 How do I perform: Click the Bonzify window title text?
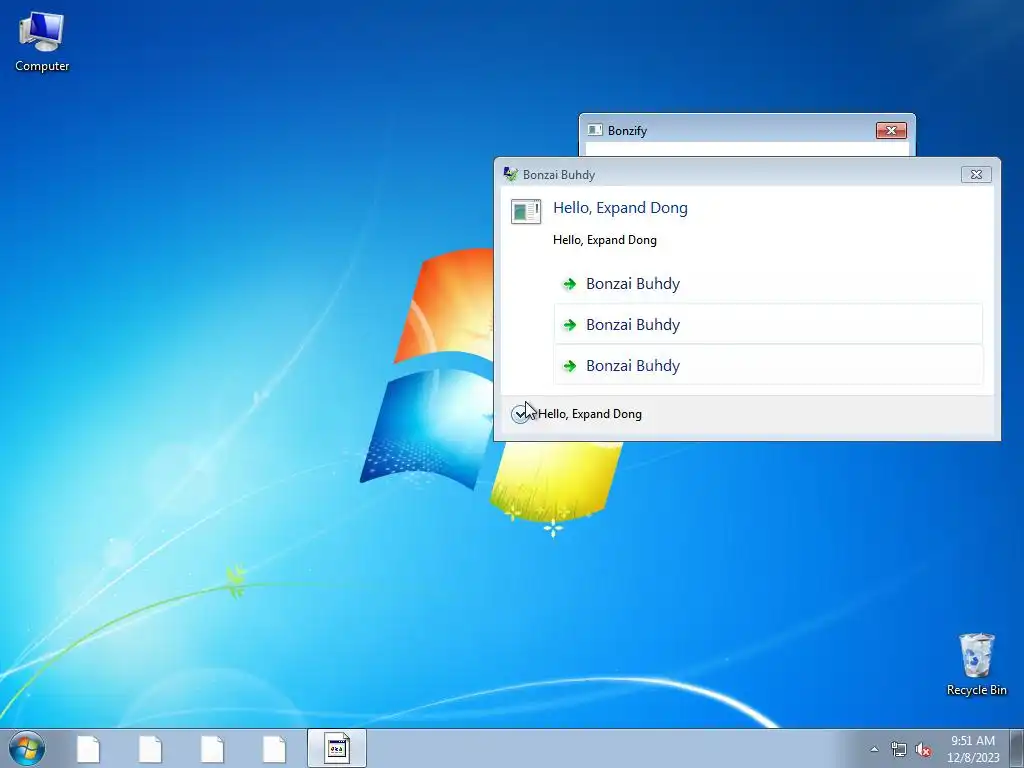click(628, 131)
